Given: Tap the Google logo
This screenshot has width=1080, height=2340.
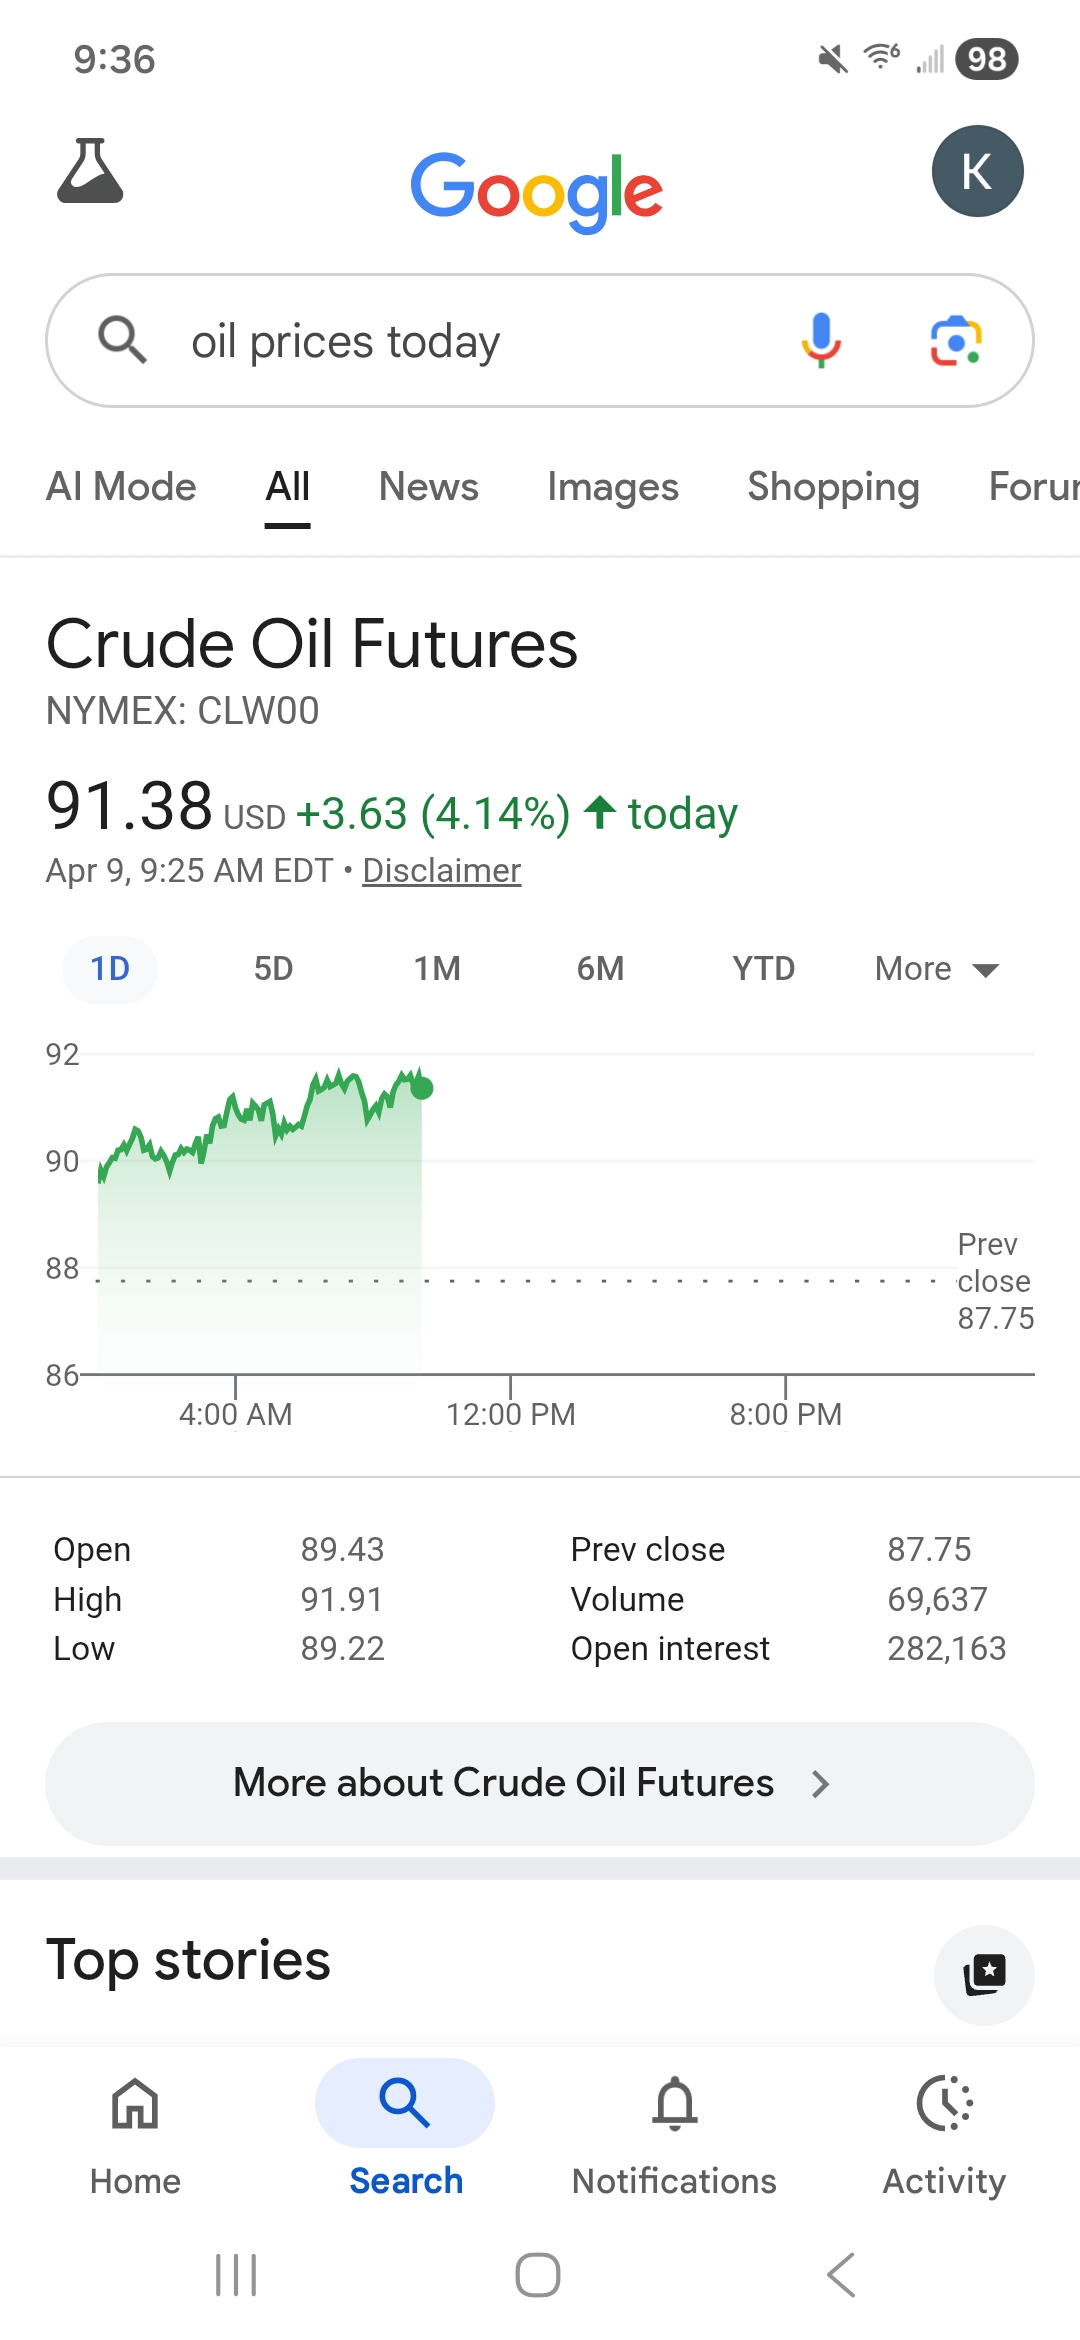Looking at the screenshot, I should pyautogui.click(x=537, y=190).
